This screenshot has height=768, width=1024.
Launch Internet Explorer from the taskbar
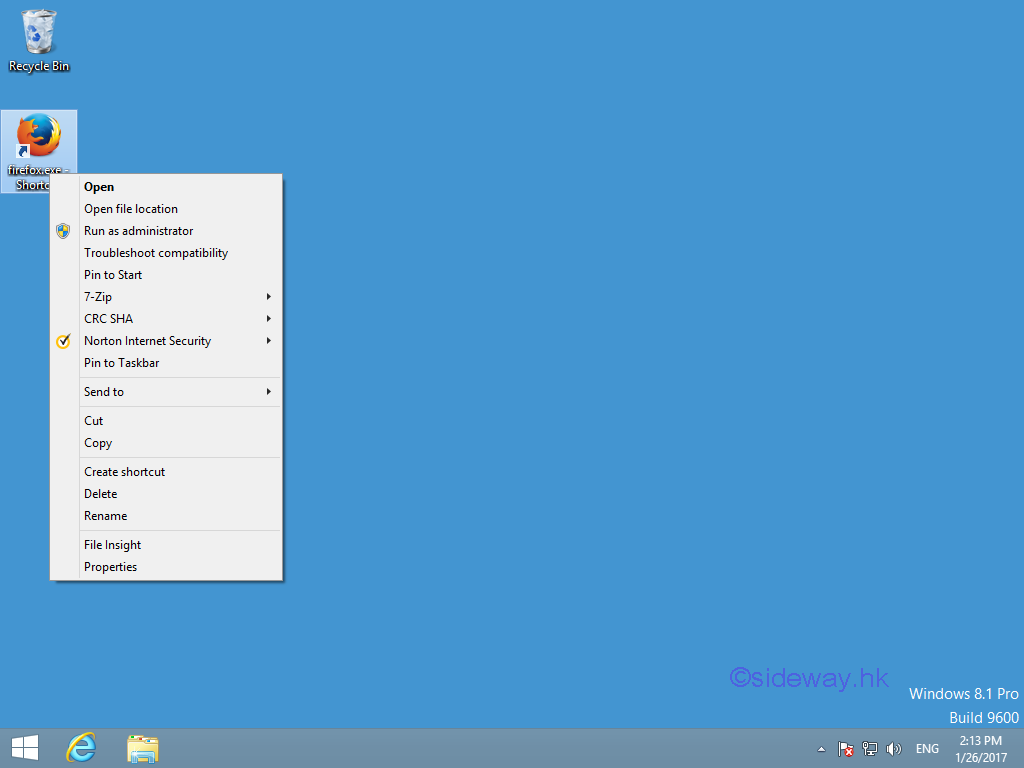pos(81,748)
